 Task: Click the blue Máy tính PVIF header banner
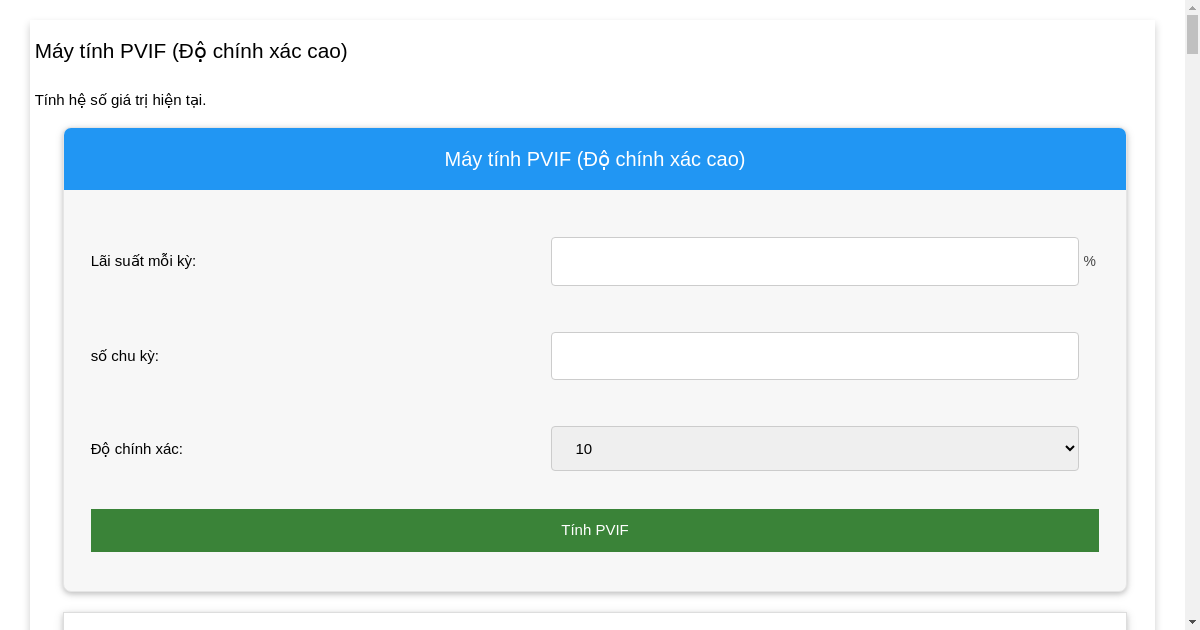(x=595, y=159)
